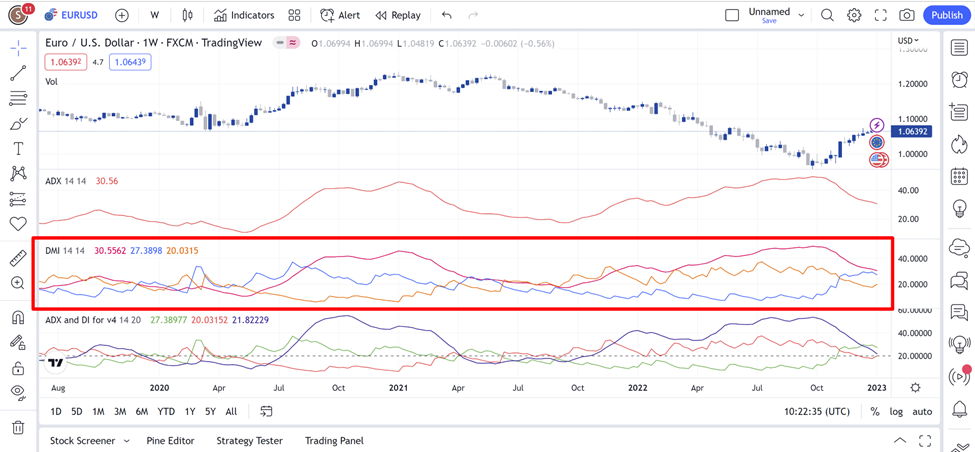Open the notifications bell panel
Image resolution: width=975 pixels, height=452 pixels.
(959, 409)
